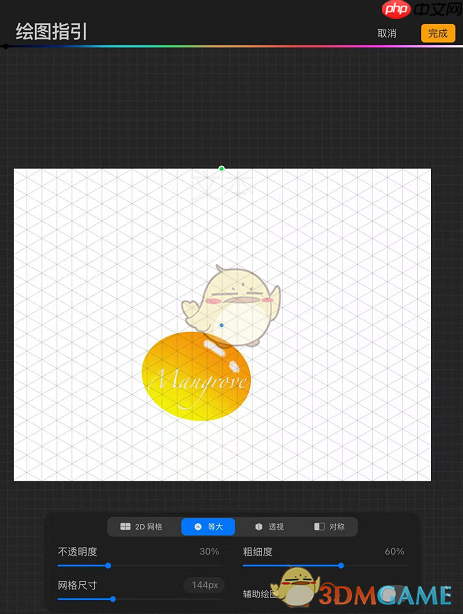Screen dimensions: 463x614
Task: Click the 60% thickness value
Action: coord(394,551)
